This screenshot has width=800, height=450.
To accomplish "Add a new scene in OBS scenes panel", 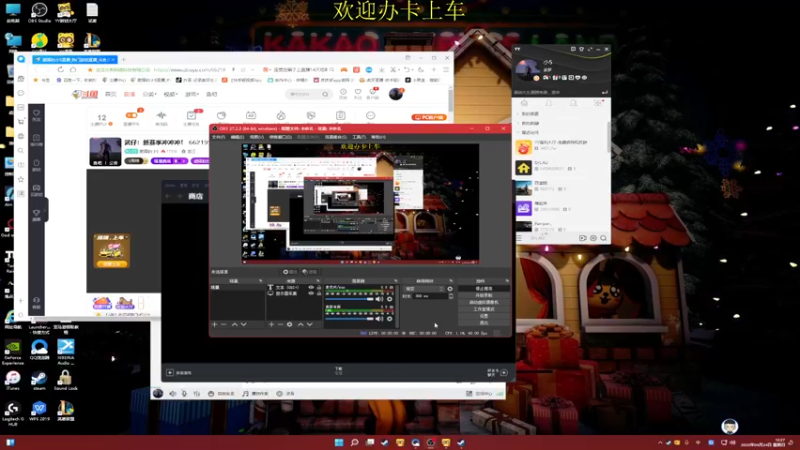I will click(x=214, y=324).
